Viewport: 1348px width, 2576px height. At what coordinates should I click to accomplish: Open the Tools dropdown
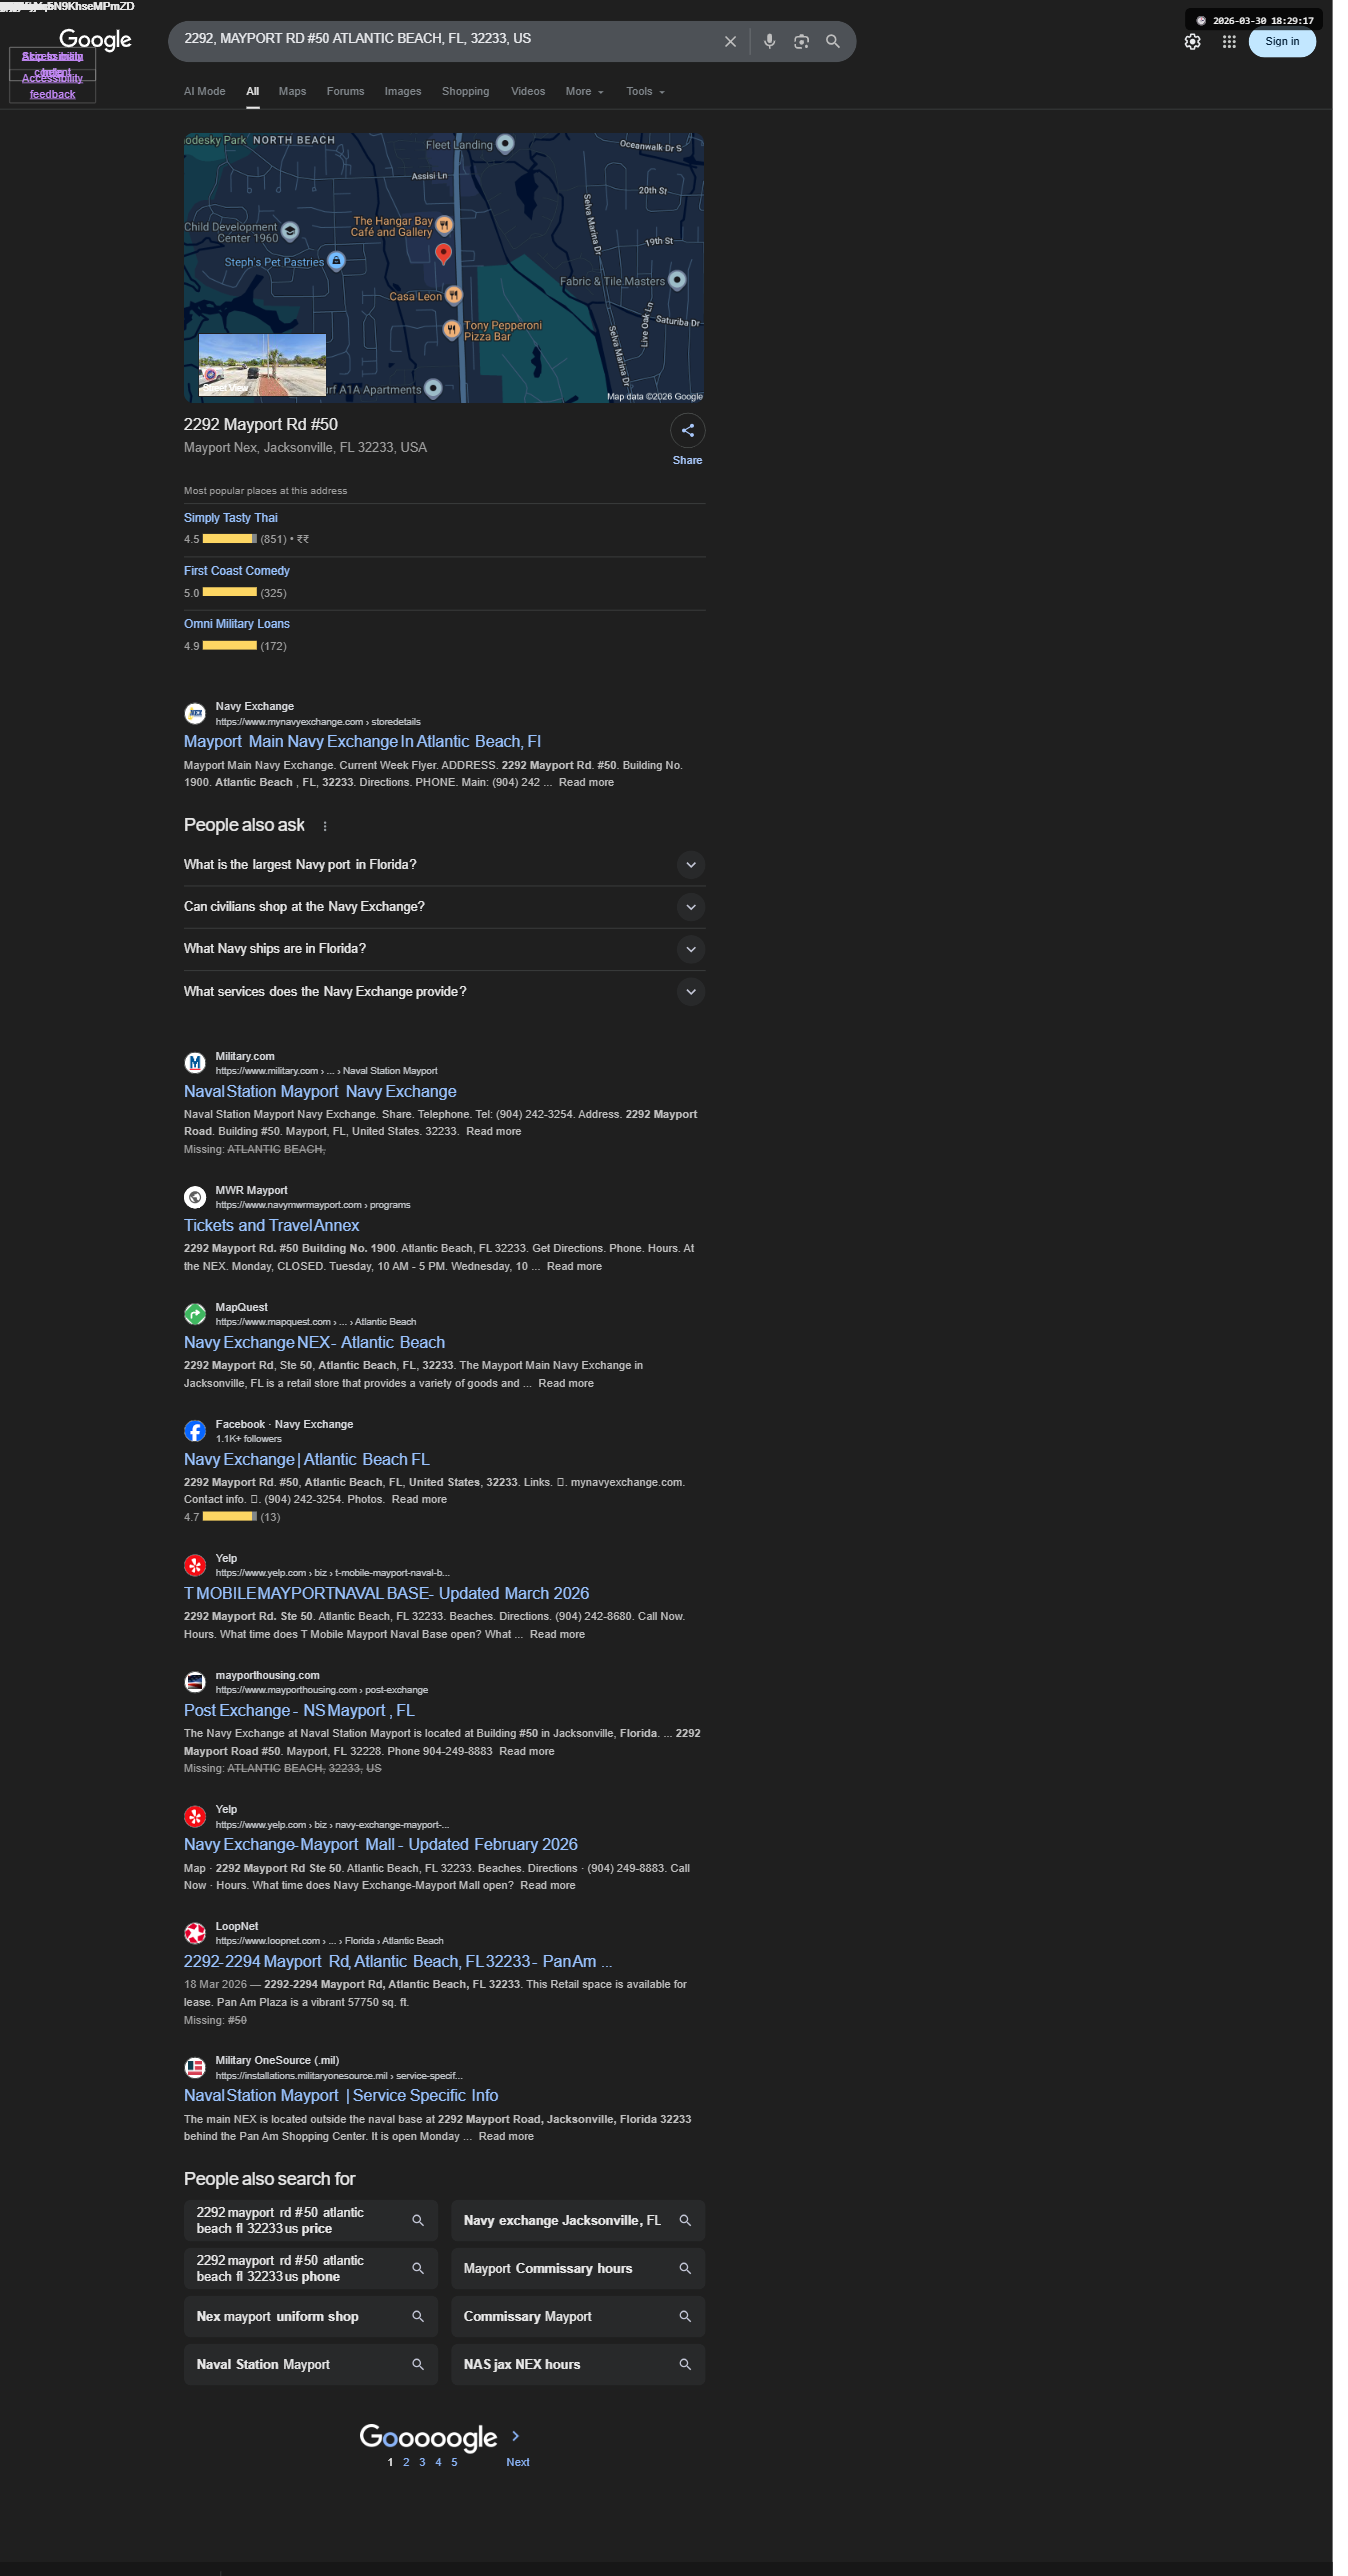point(645,92)
